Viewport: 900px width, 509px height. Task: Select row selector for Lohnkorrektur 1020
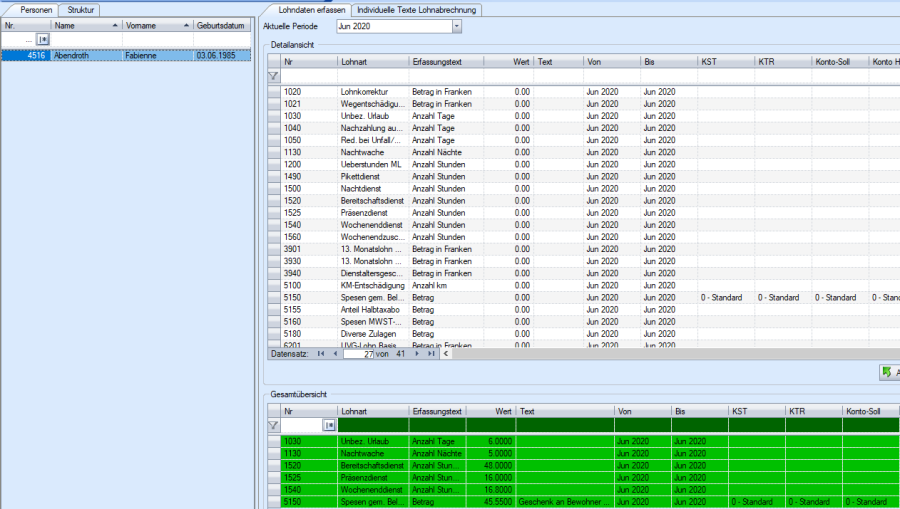273,92
